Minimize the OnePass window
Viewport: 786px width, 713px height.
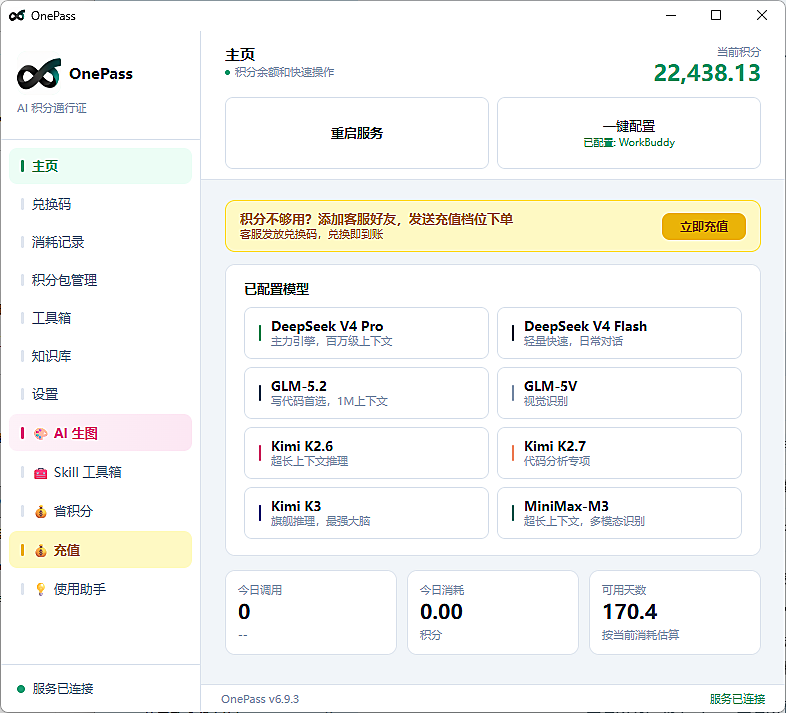671,16
